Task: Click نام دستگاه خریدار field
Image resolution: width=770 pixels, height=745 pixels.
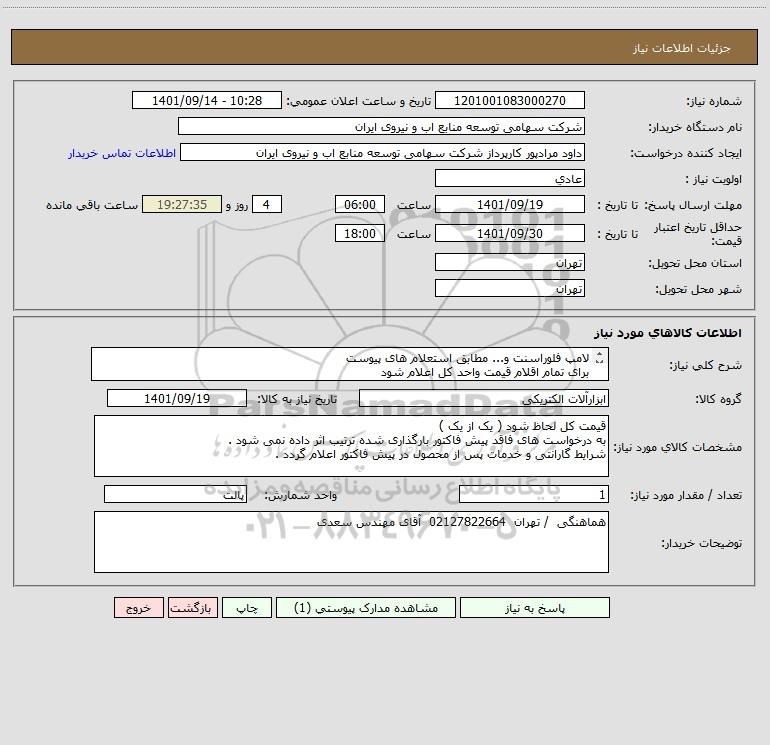Action: 381,126
